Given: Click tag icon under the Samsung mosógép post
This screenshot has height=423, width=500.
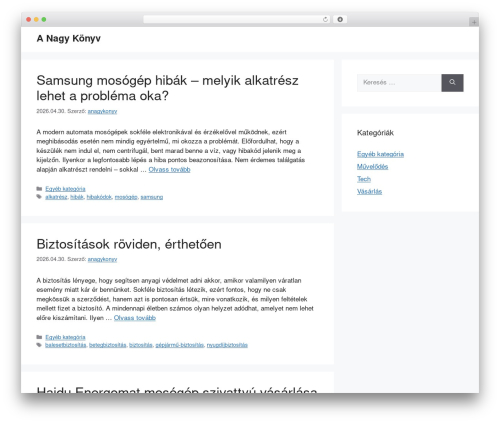Looking at the screenshot, I should [x=39, y=197].
